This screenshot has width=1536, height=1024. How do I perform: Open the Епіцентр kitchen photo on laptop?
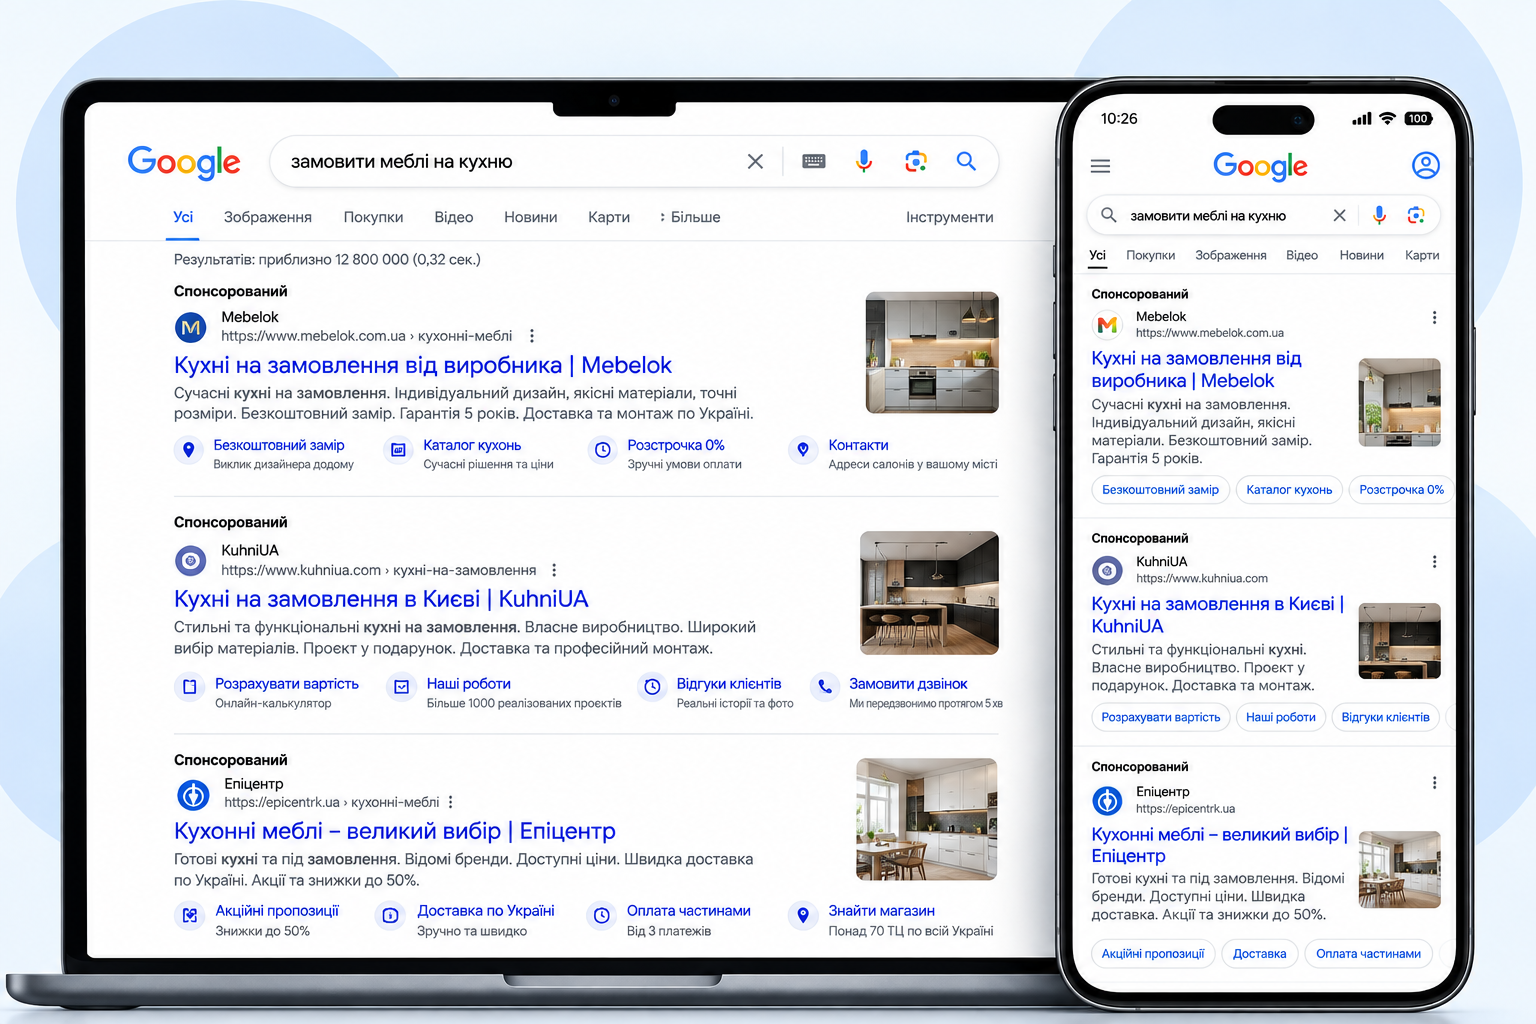tap(926, 819)
